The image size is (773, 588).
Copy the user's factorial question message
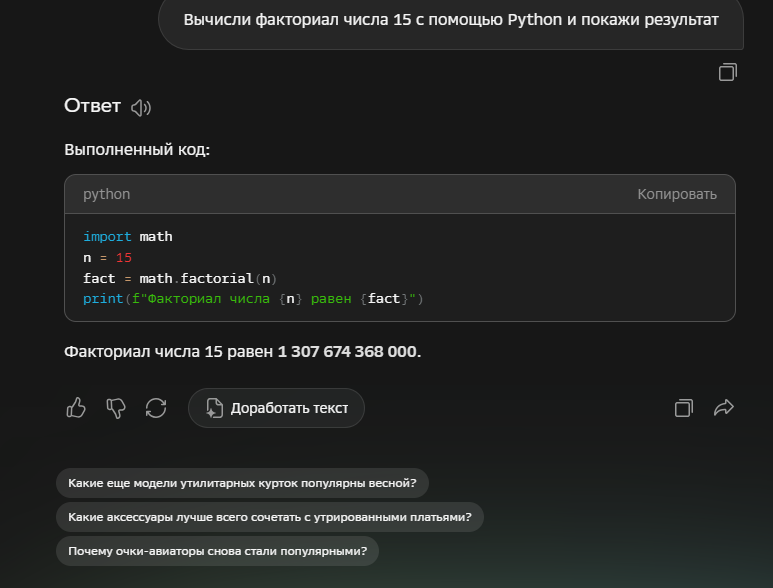click(x=728, y=72)
